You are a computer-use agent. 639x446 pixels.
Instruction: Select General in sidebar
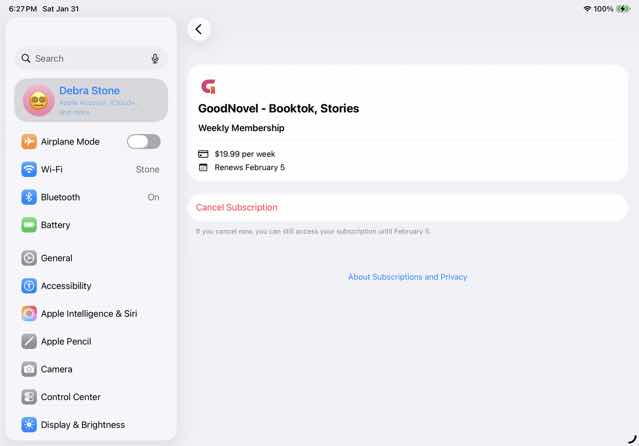tap(90, 258)
